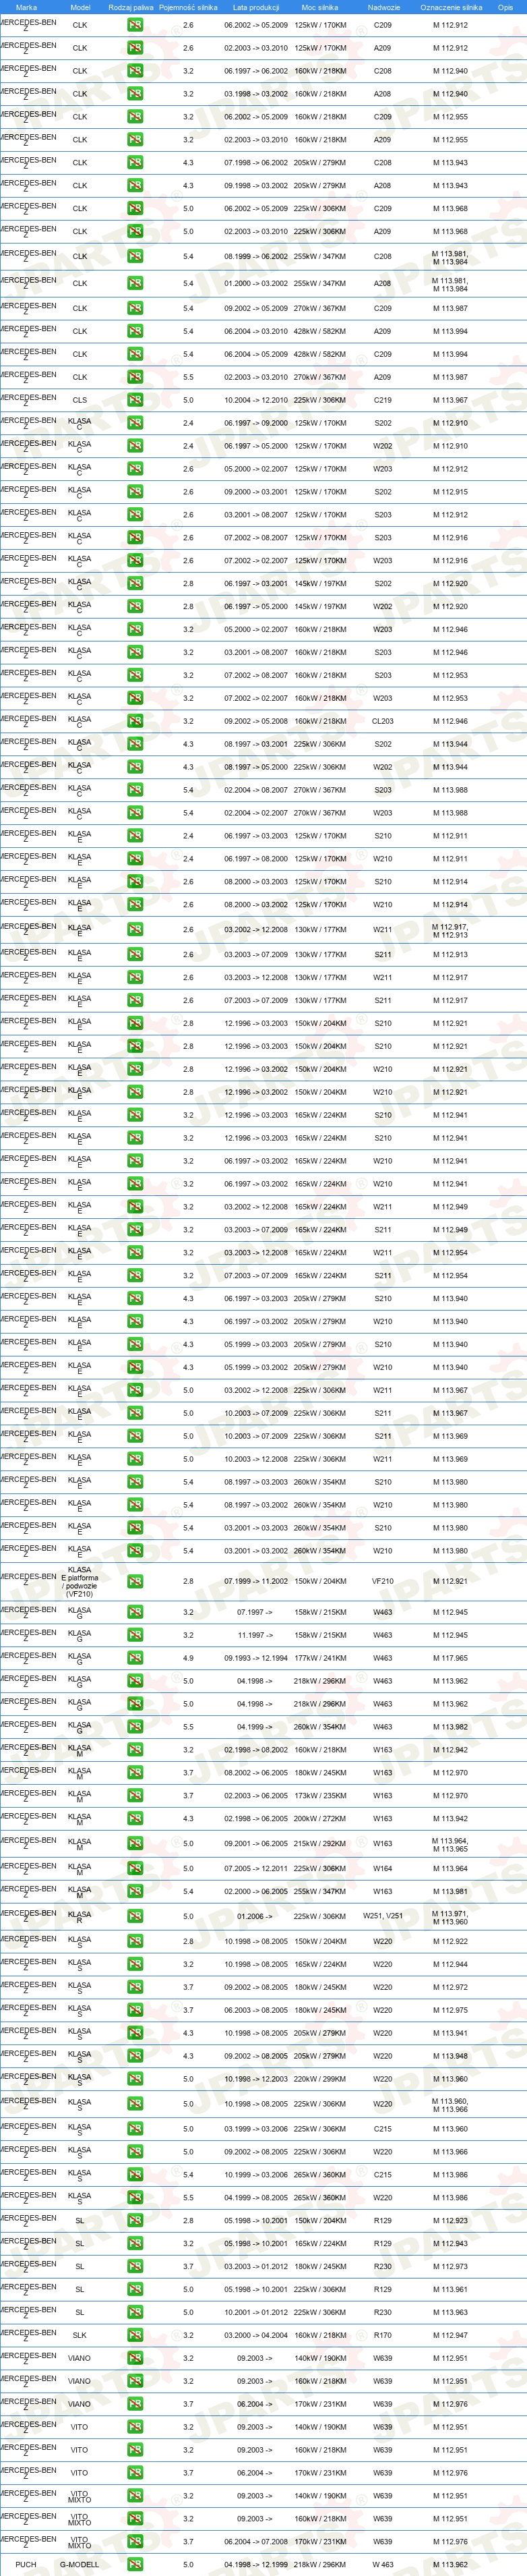
Task: Click the 220kW / 299KM power cell
Action: tap(320, 2079)
